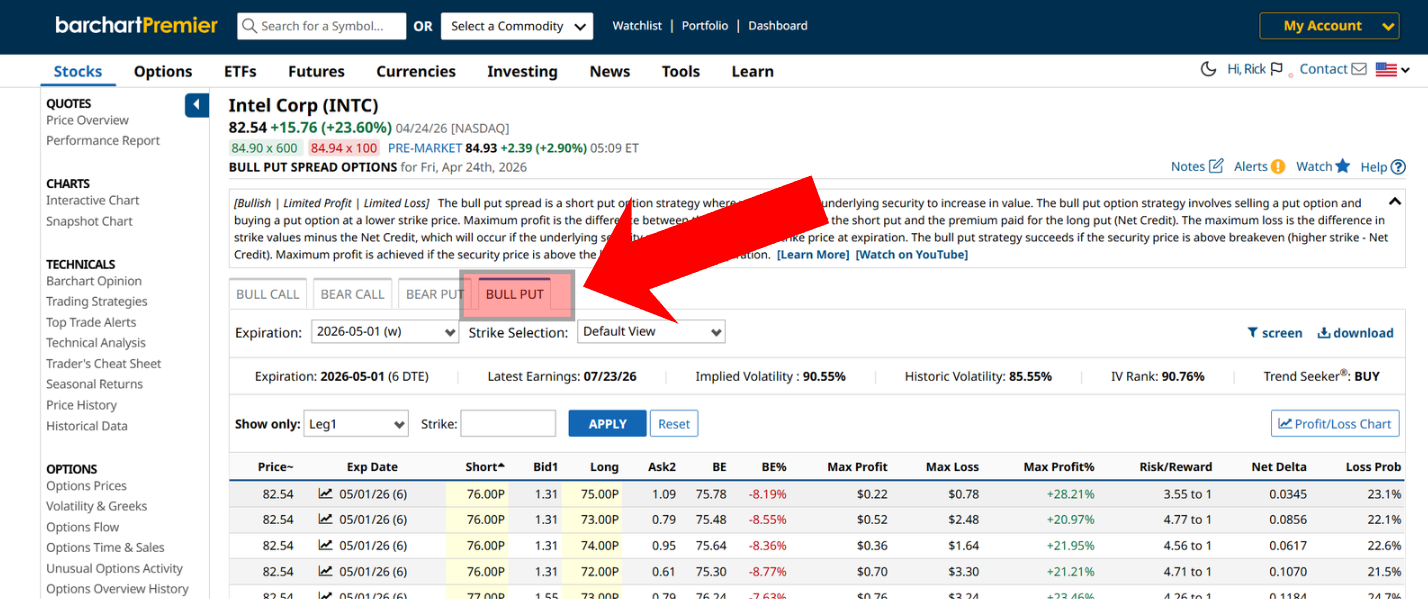Open the Show only Leg1 dropdown
The image size is (1428, 610).
pyautogui.click(x=356, y=424)
